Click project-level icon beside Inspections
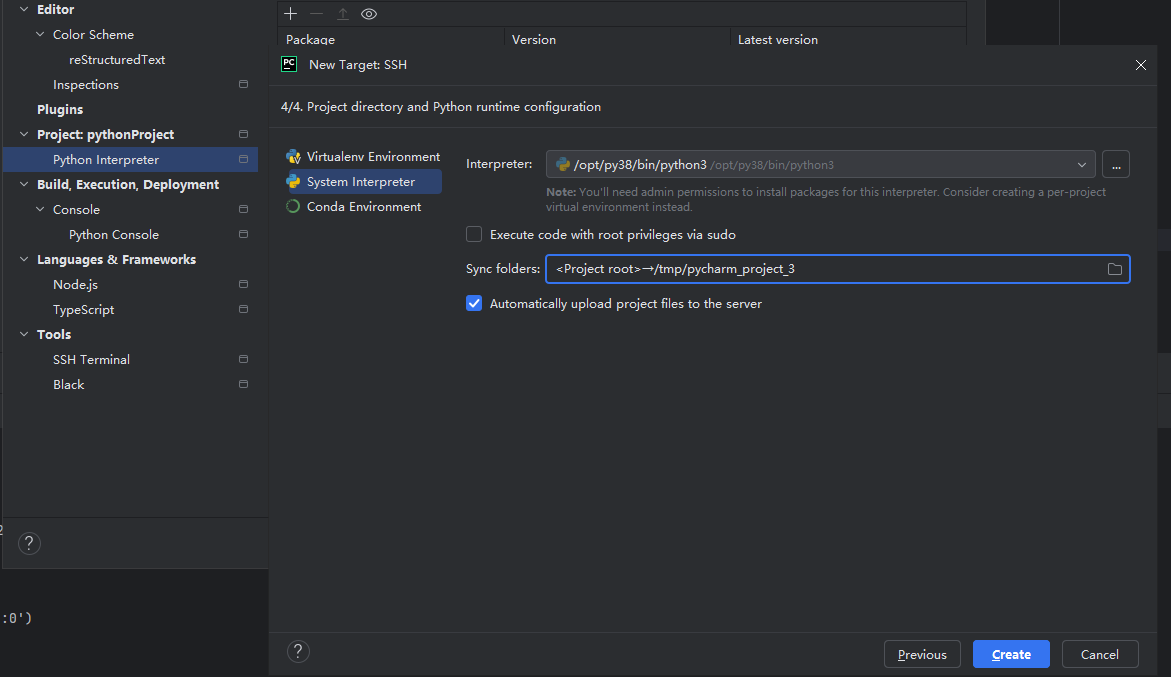1171x677 pixels. click(x=243, y=84)
